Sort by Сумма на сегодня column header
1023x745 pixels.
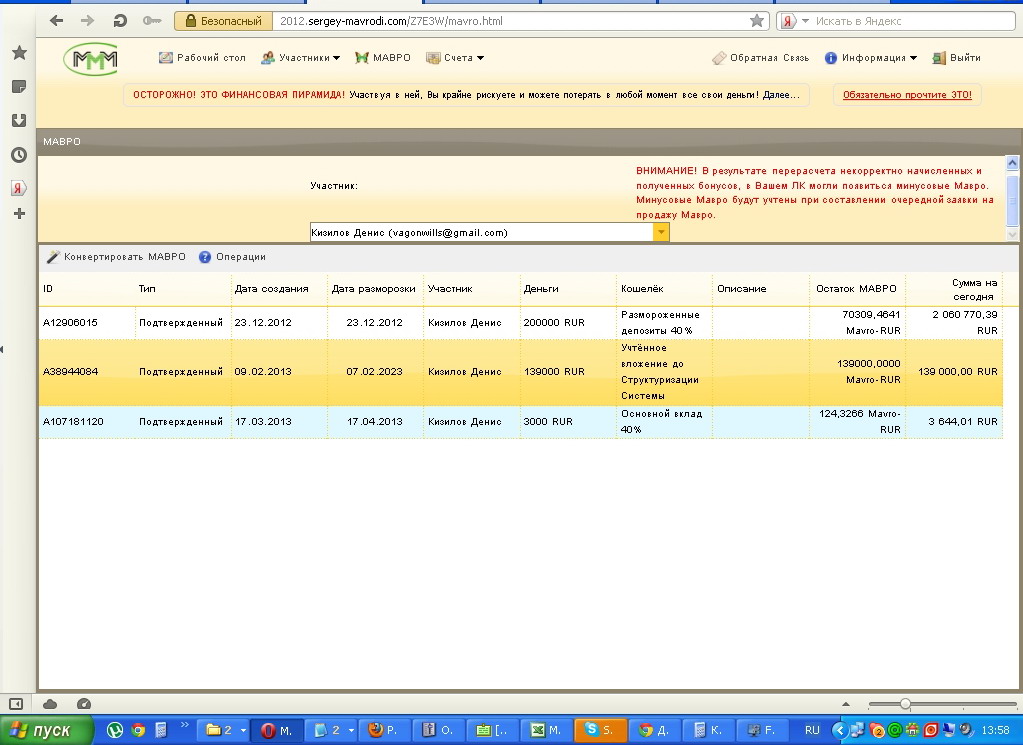(x=953, y=288)
